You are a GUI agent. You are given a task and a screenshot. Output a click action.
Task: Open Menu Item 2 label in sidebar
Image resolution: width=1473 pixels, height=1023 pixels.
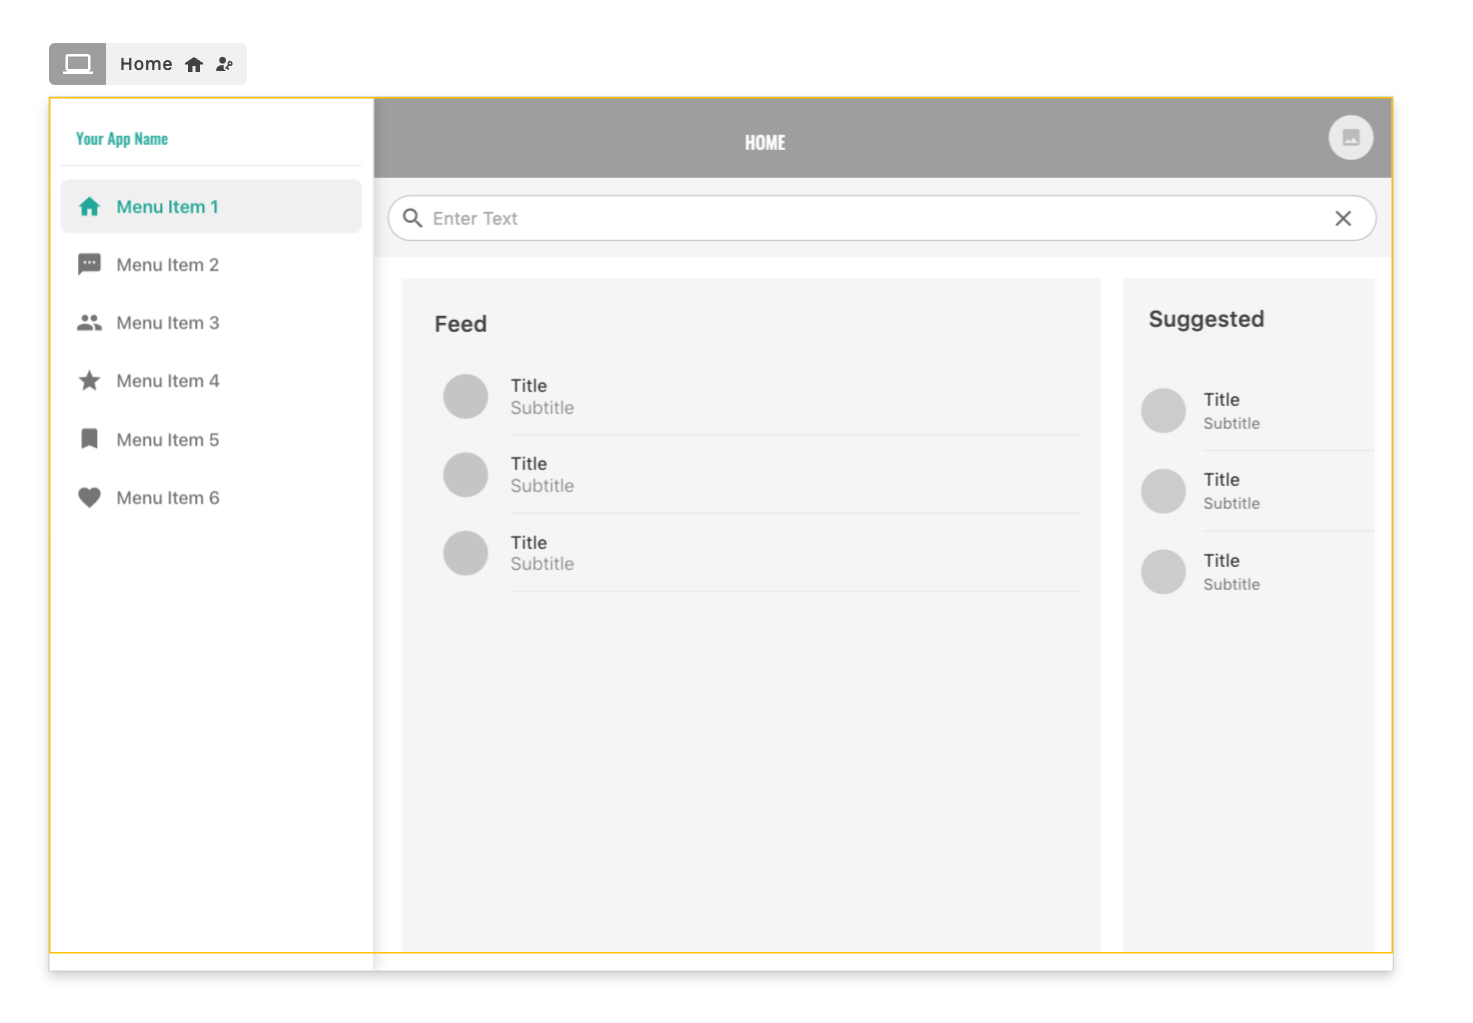167,265
